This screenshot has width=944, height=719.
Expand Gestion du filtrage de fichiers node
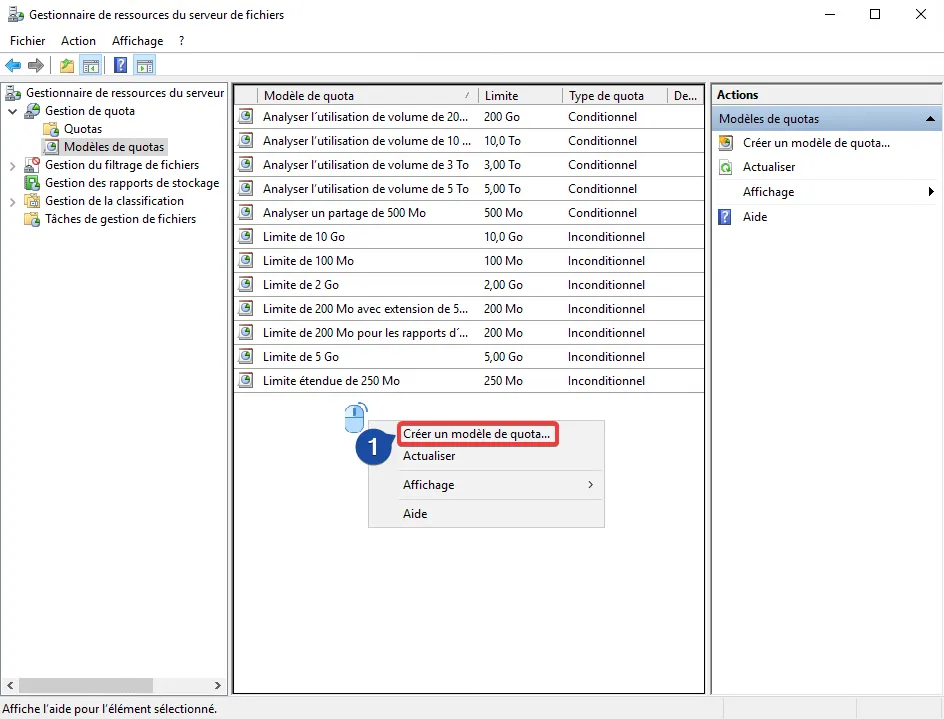click(12, 165)
